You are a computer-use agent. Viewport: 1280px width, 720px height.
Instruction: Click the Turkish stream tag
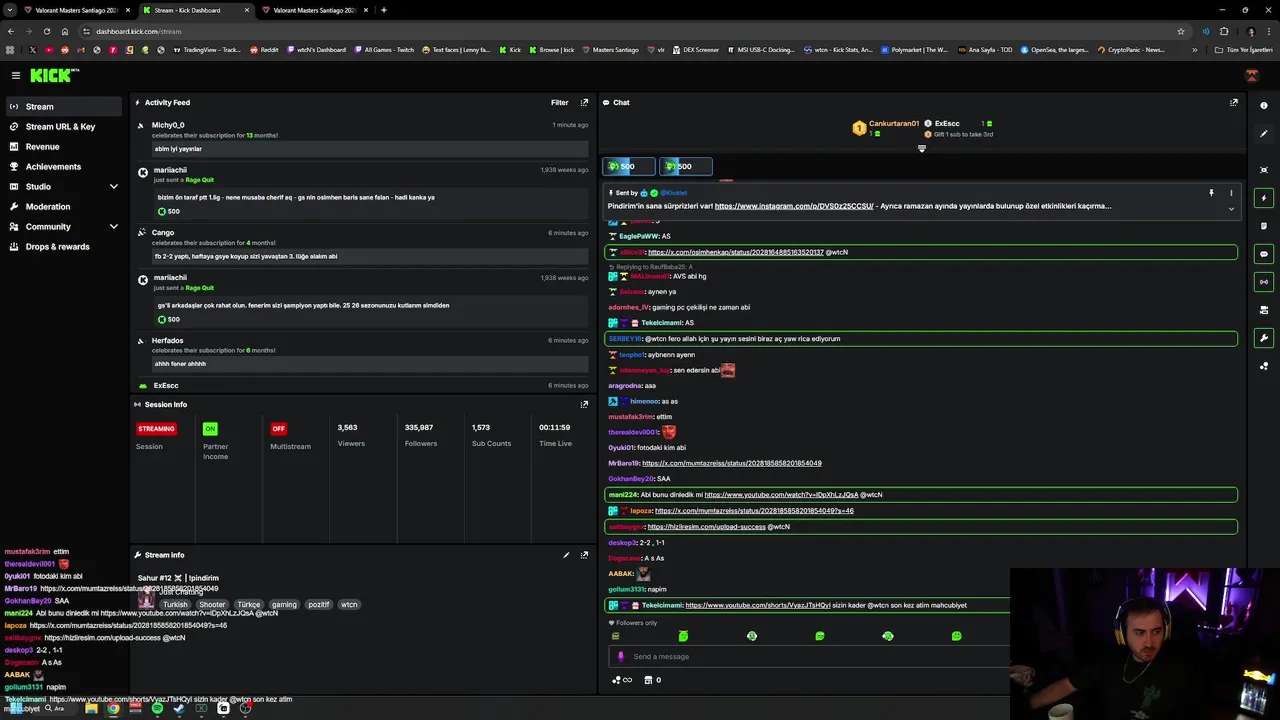tap(175, 604)
